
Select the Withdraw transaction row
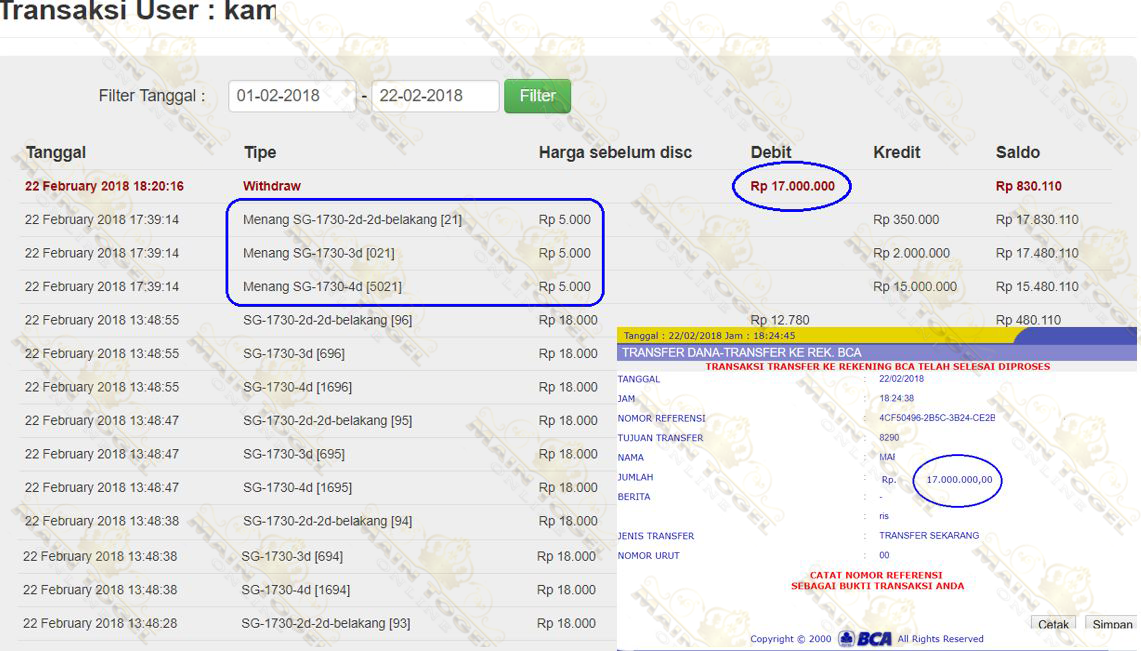(x=272, y=187)
